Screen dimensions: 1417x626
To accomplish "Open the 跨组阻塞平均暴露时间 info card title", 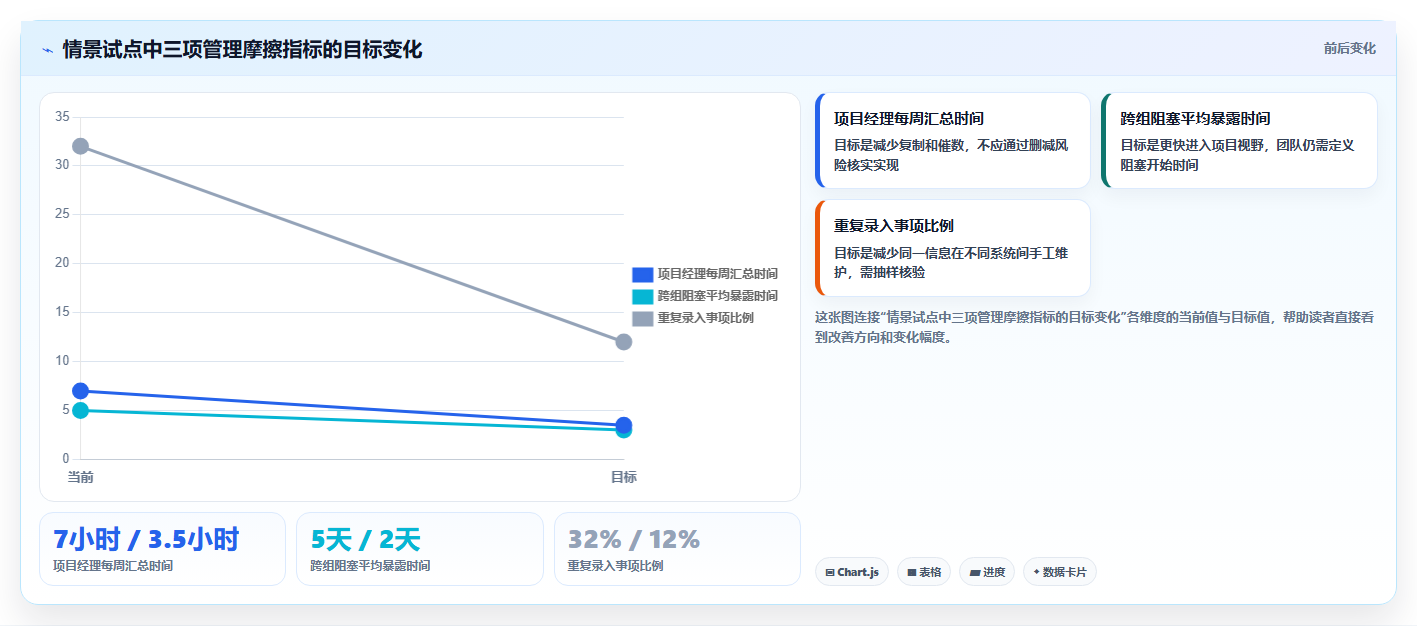I will tap(1195, 119).
